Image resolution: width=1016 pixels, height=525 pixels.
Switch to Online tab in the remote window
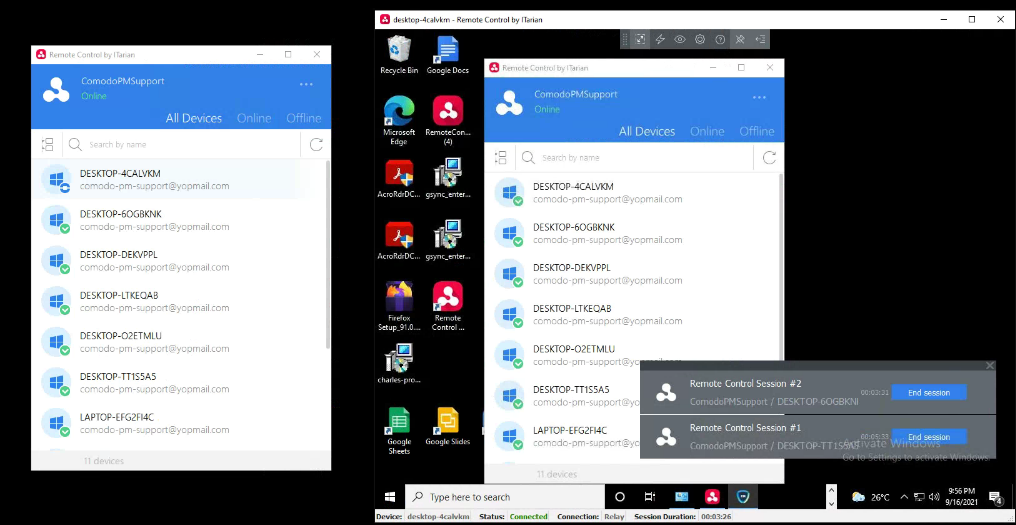pyautogui.click(x=707, y=132)
